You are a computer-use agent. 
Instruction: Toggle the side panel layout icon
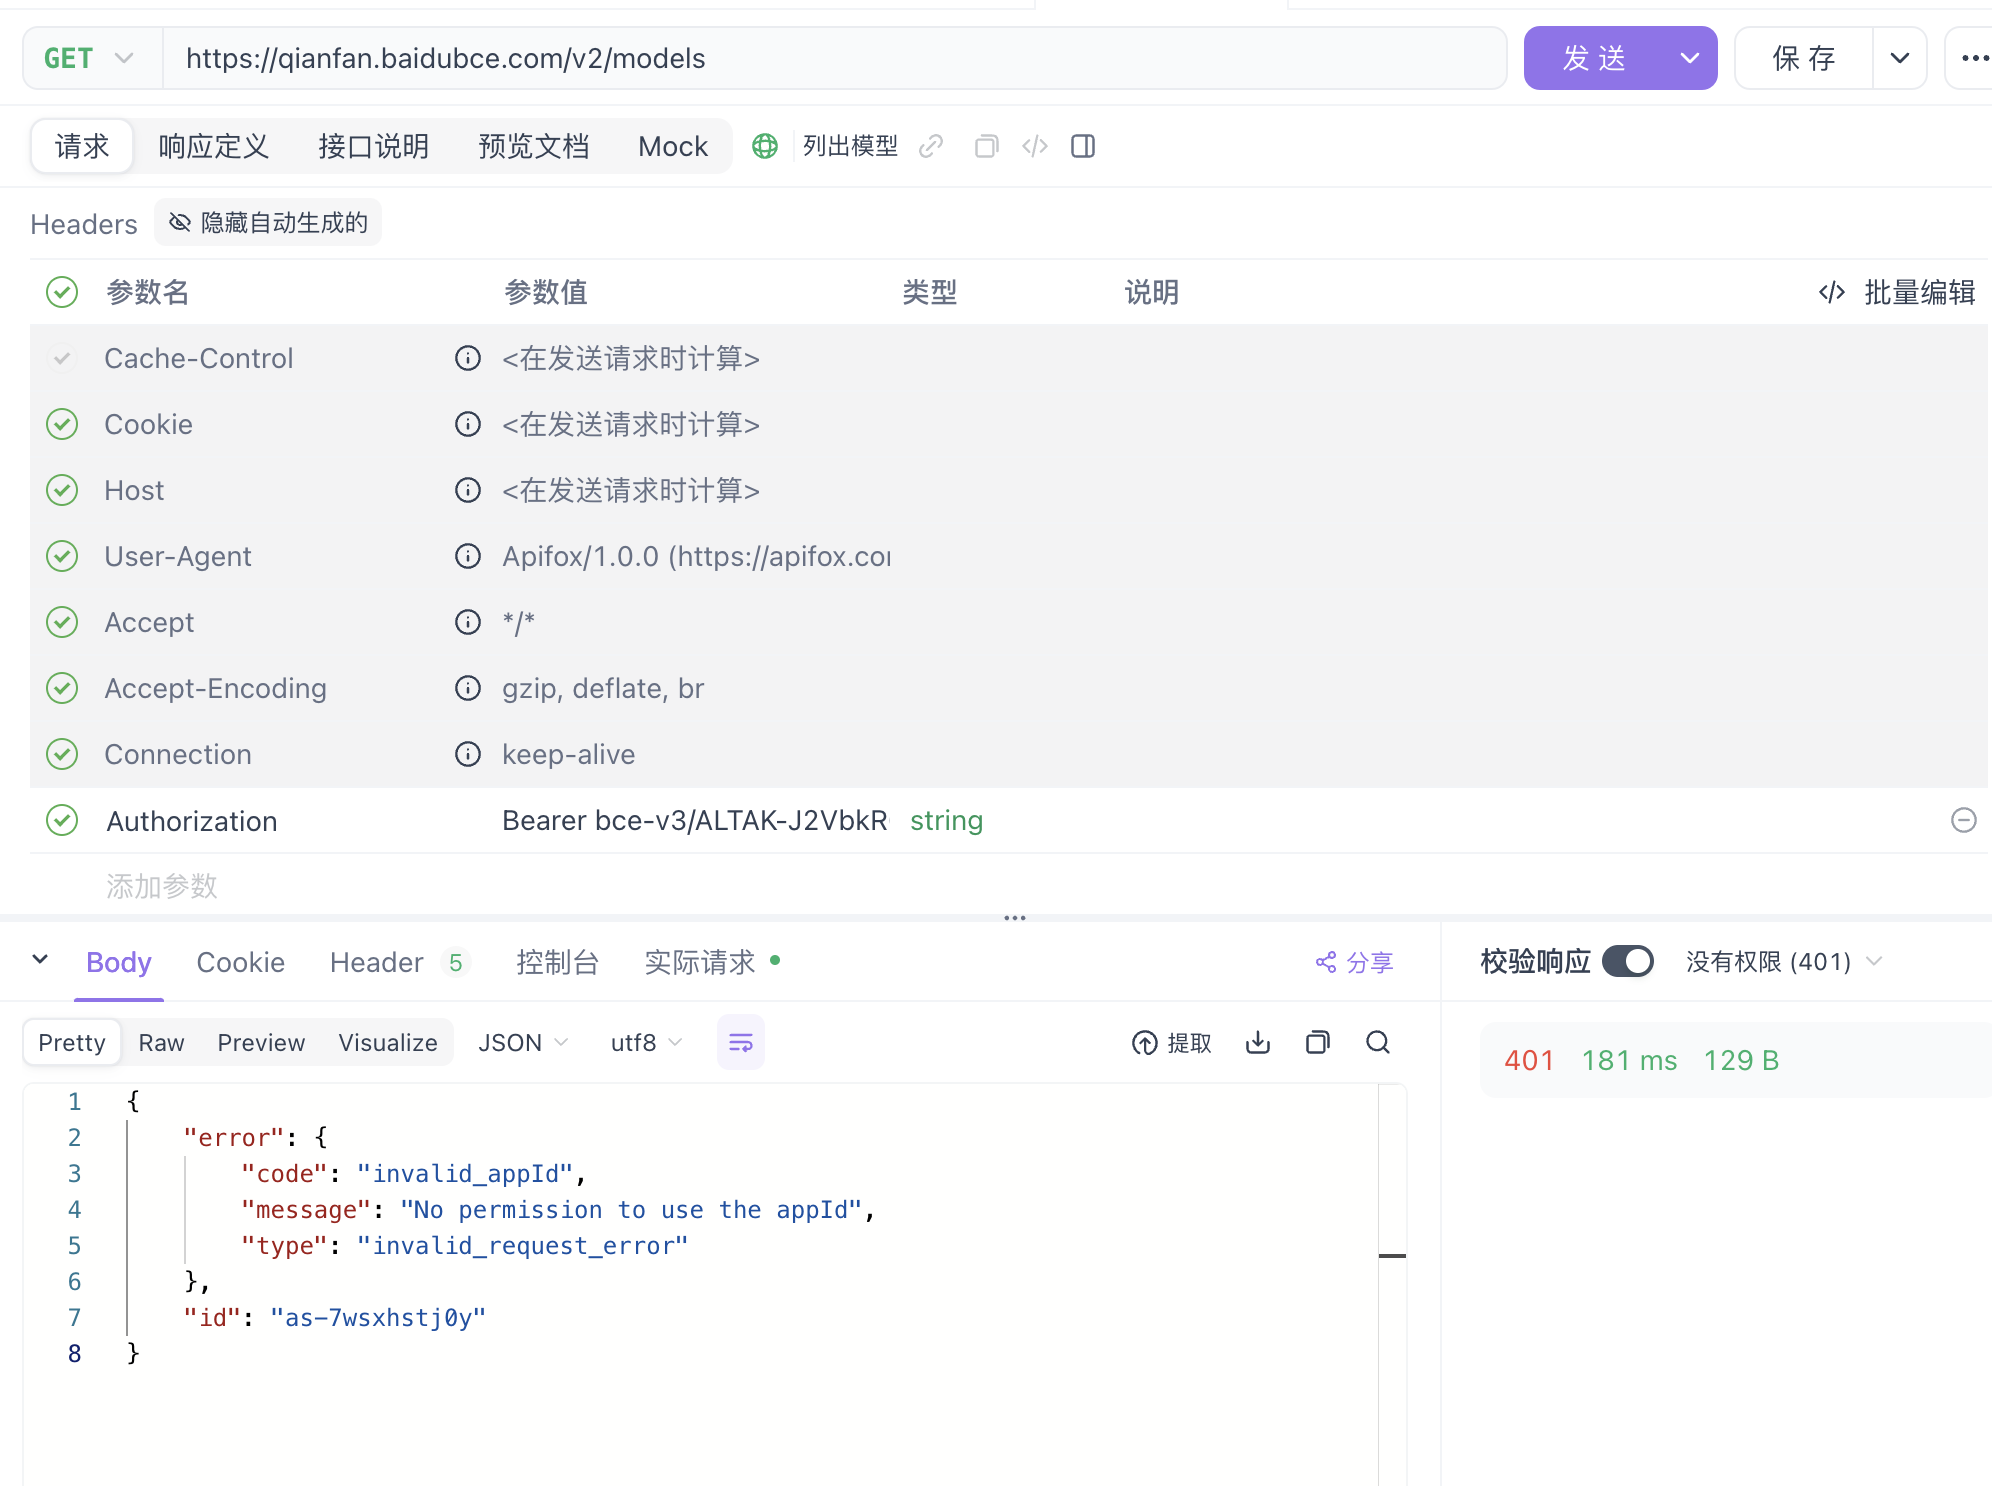(1083, 146)
